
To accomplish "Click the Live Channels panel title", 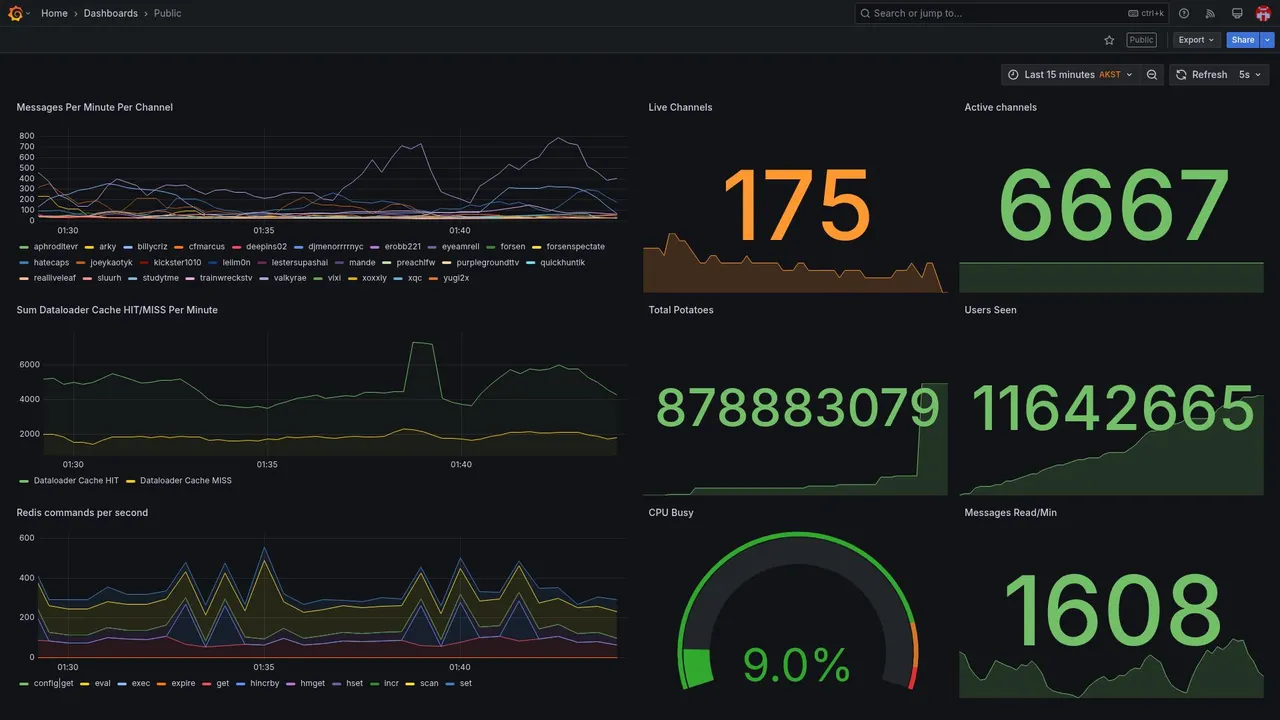I will [x=680, y=107].
